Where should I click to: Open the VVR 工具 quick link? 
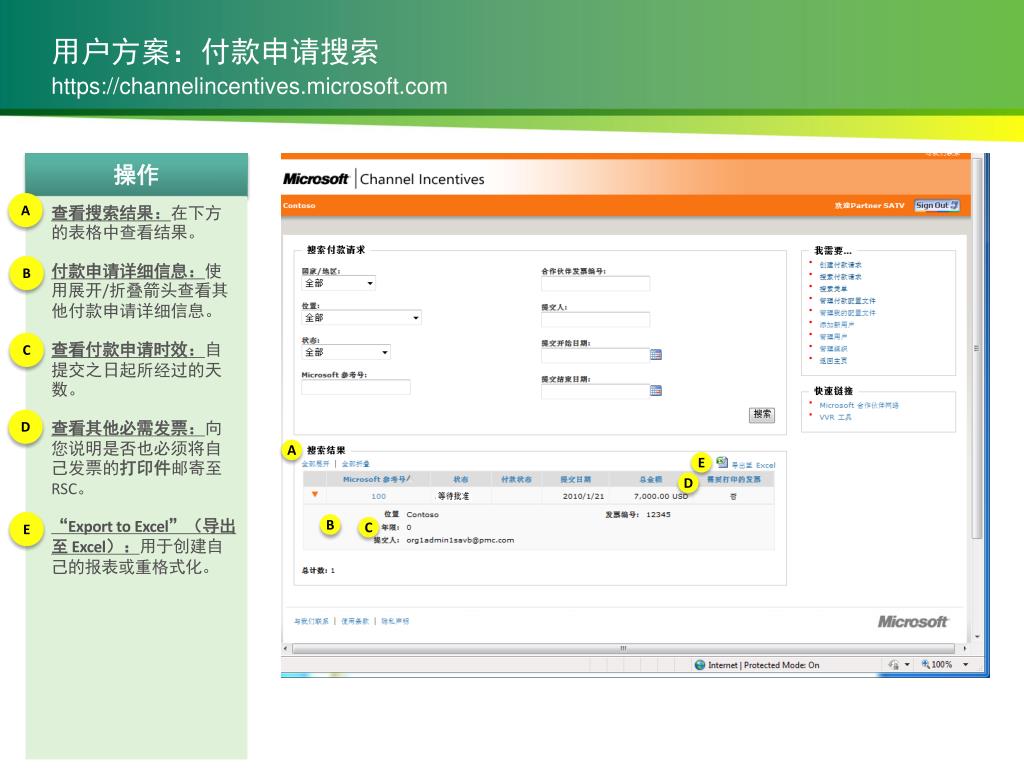pyautogui.click(x=835, y=417)
